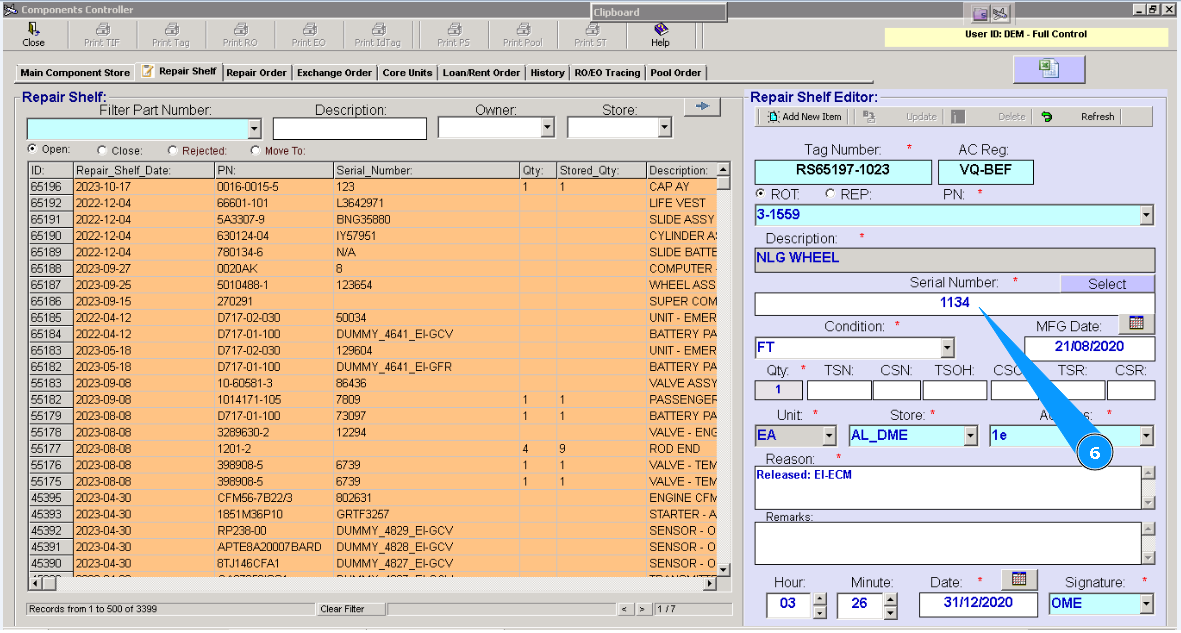
Task: Expand the Filter Part Number dropdown
Action: [x=254, y=129]
